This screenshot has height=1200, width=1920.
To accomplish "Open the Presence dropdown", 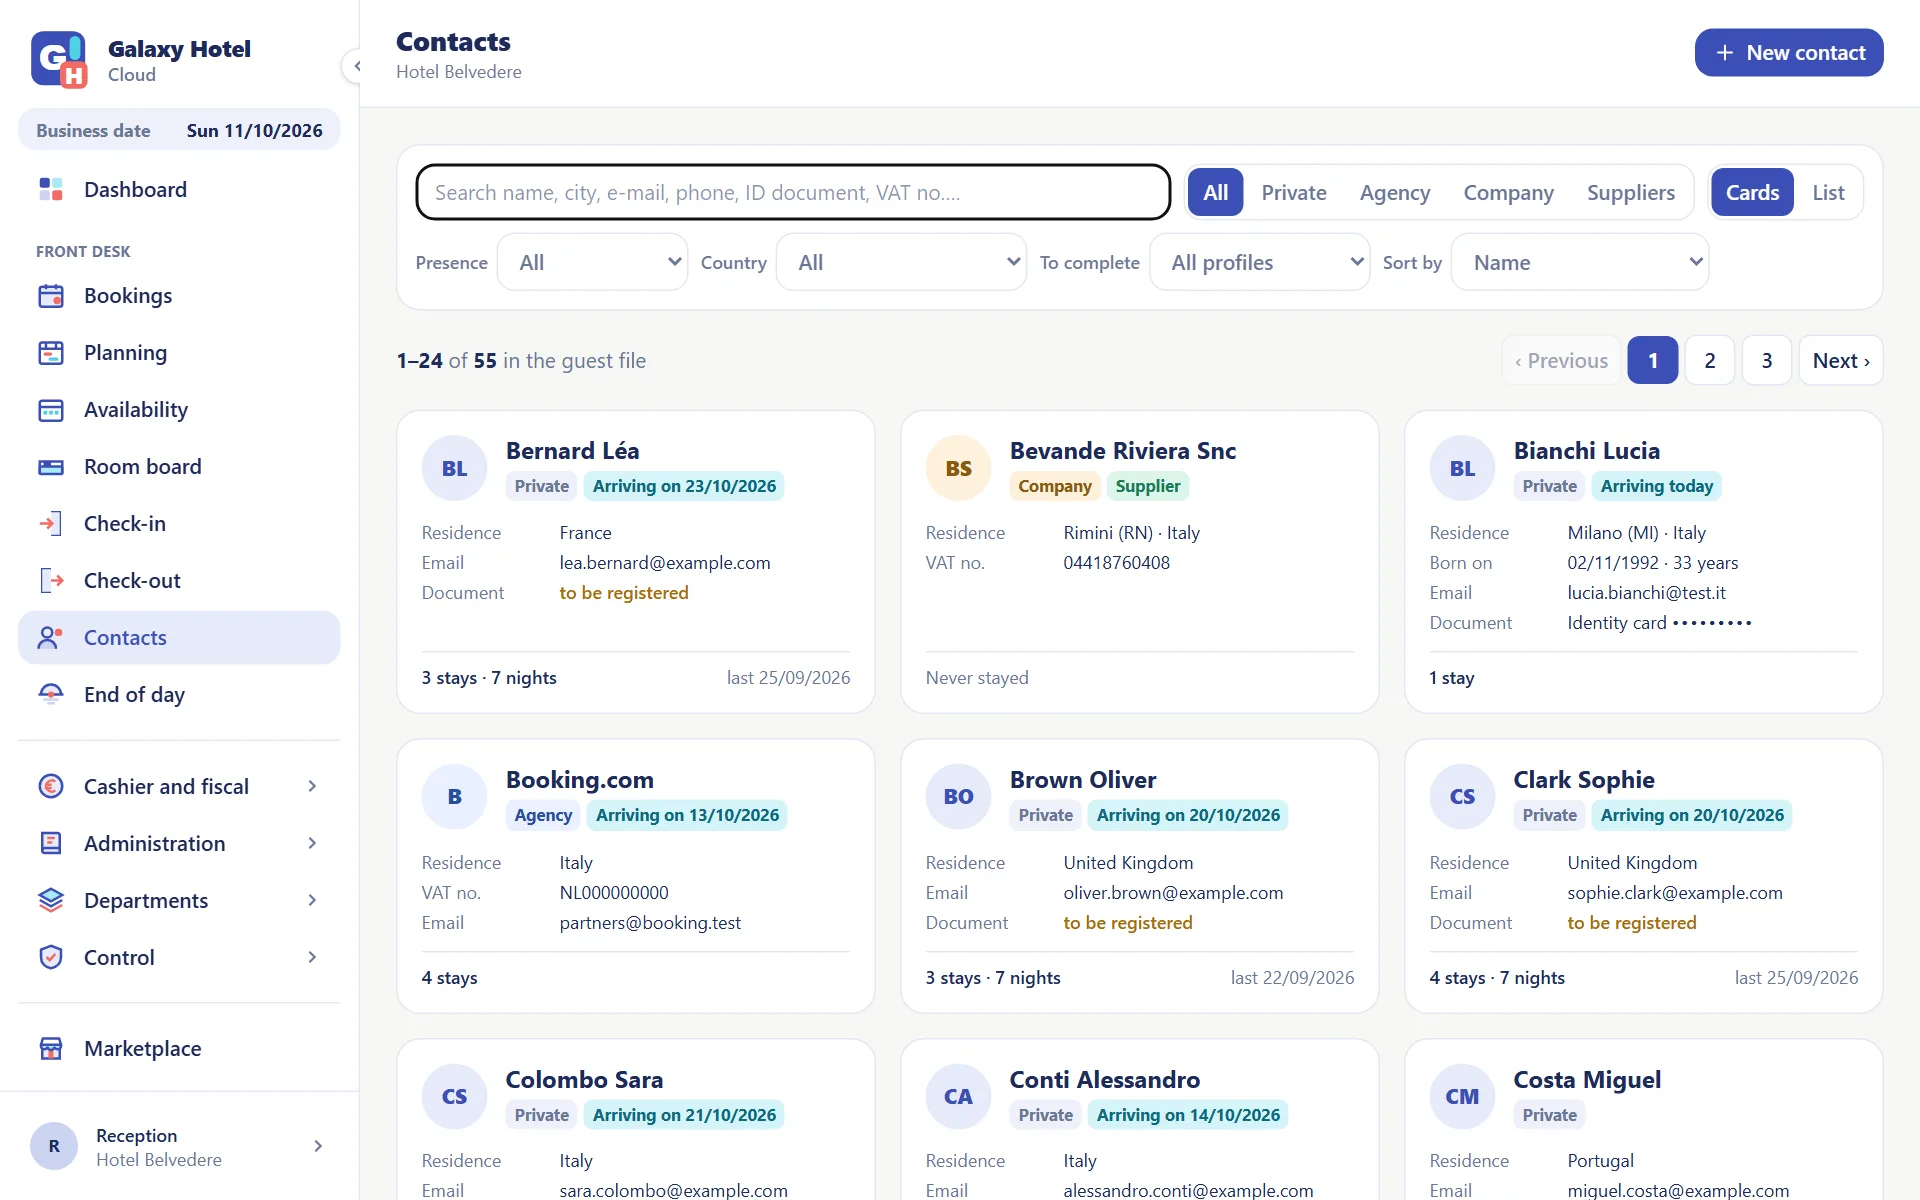I will pyautogui.click(x=593, y=262).
